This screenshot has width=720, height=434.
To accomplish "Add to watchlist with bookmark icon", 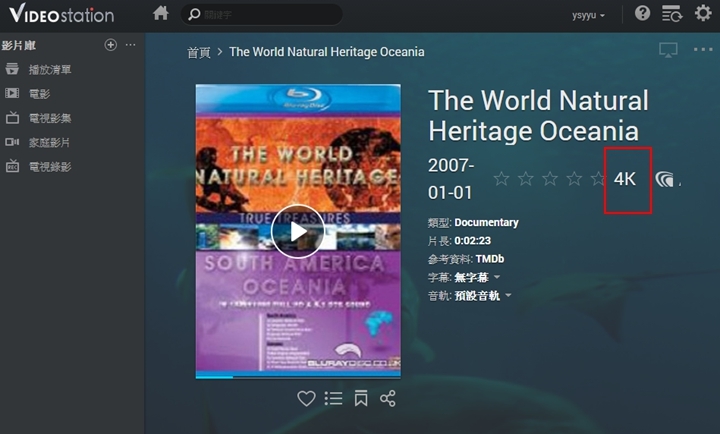I will 361,398.
